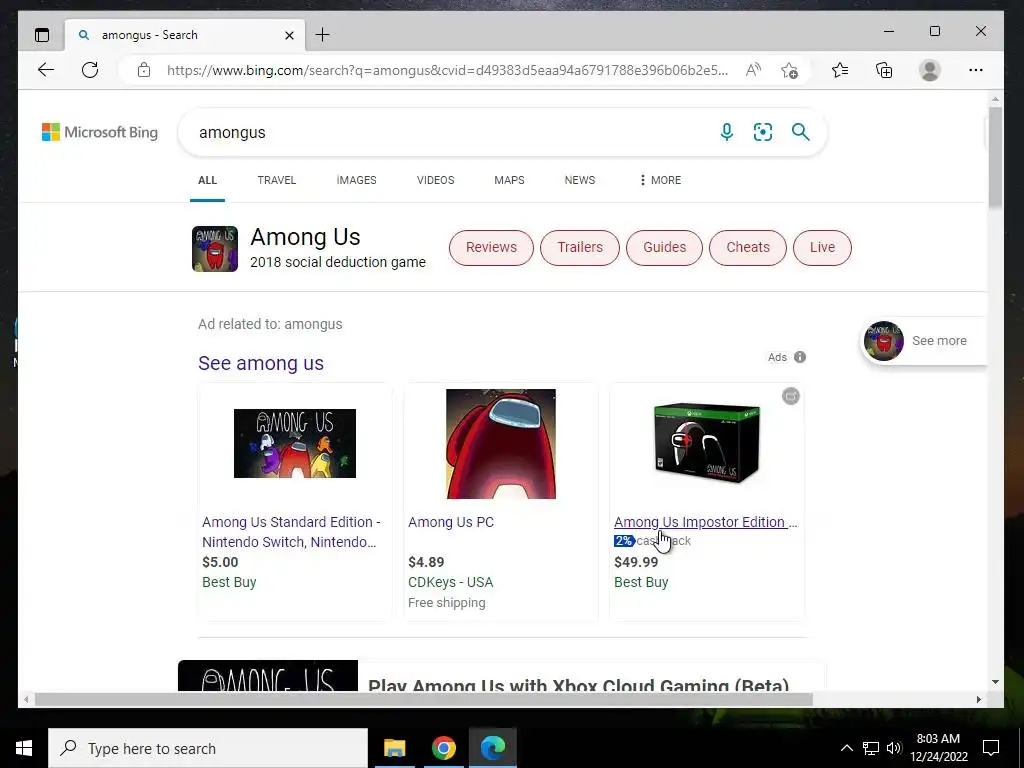
Task: Switch to MAPS tab
Action: point(509,180)
